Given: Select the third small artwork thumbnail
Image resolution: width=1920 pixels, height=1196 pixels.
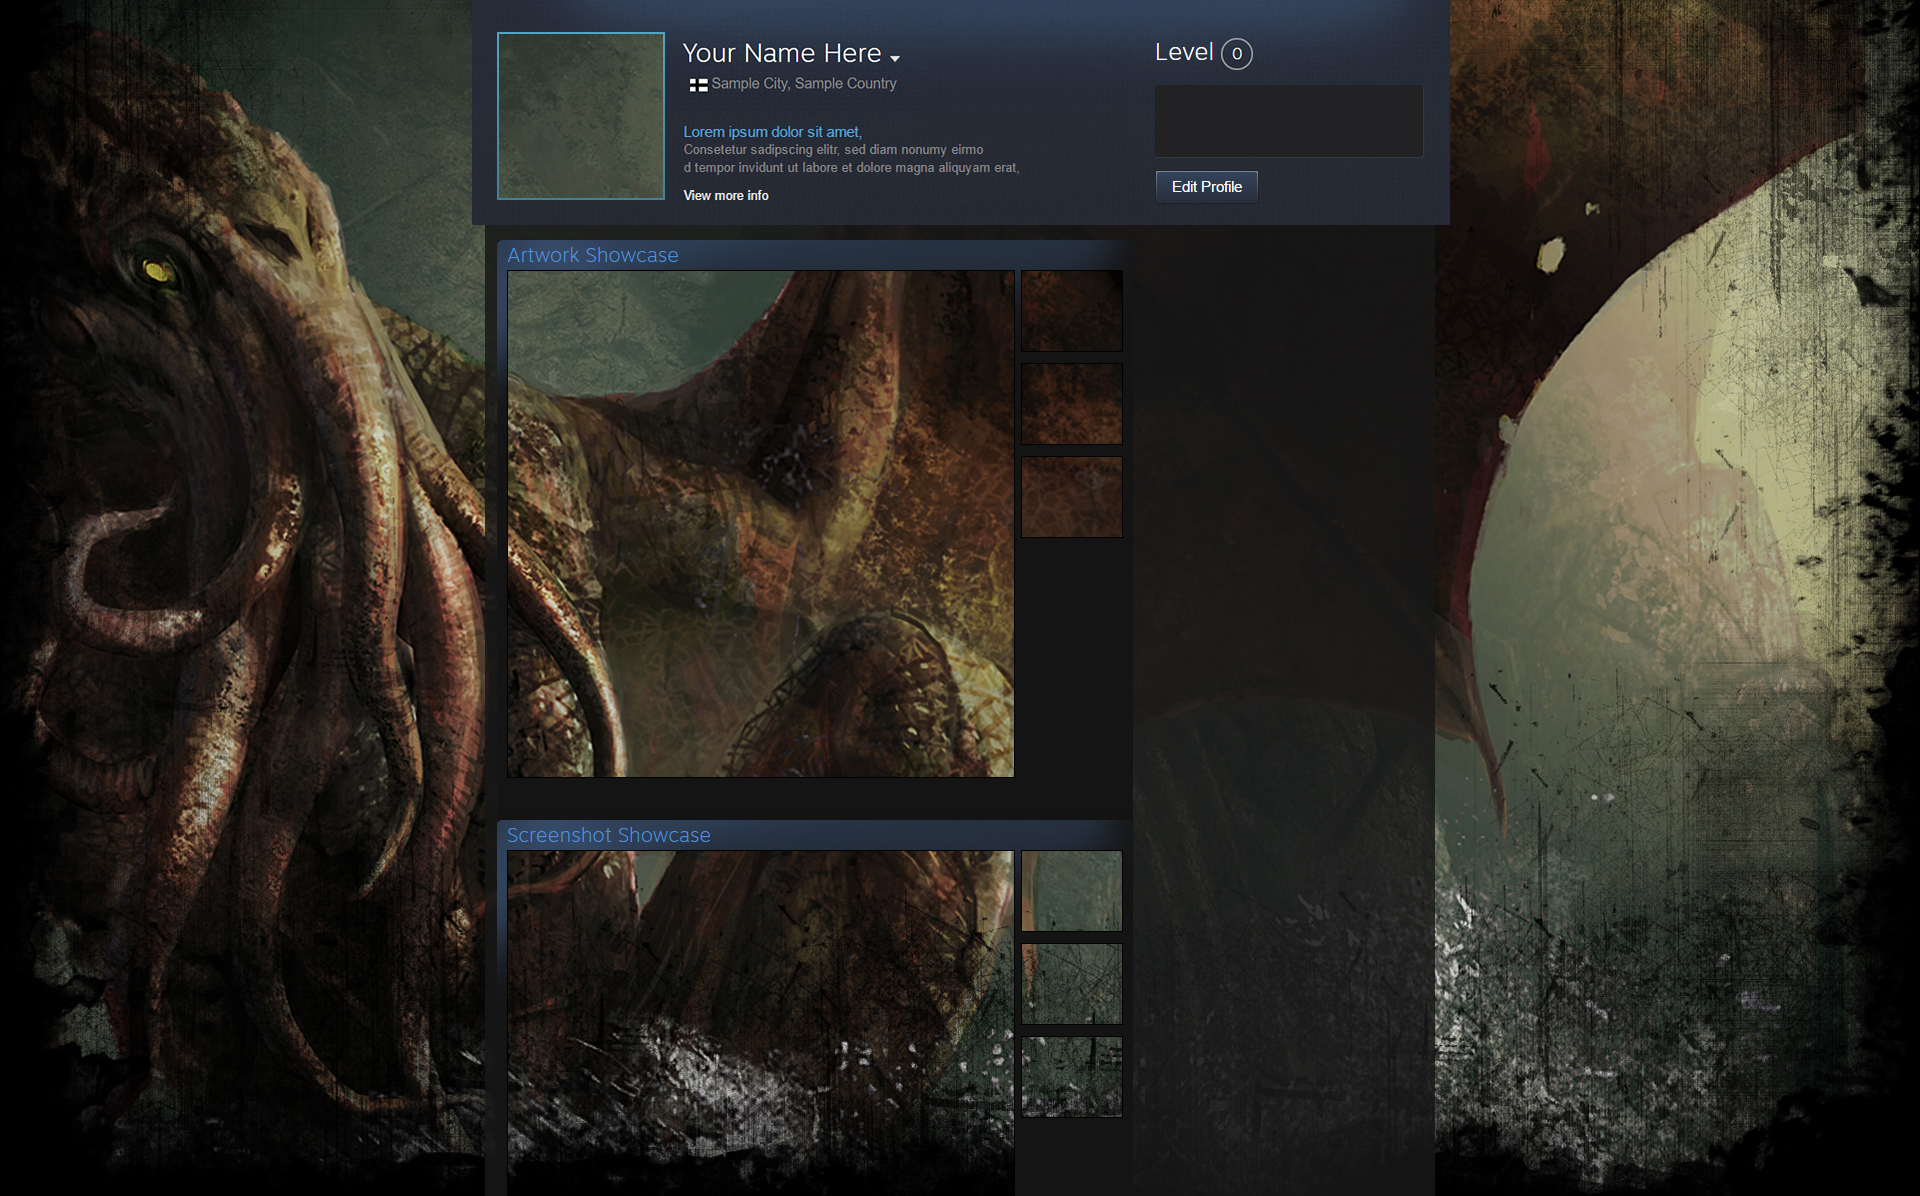Looking at the screenshot, I should (1071, 497).
